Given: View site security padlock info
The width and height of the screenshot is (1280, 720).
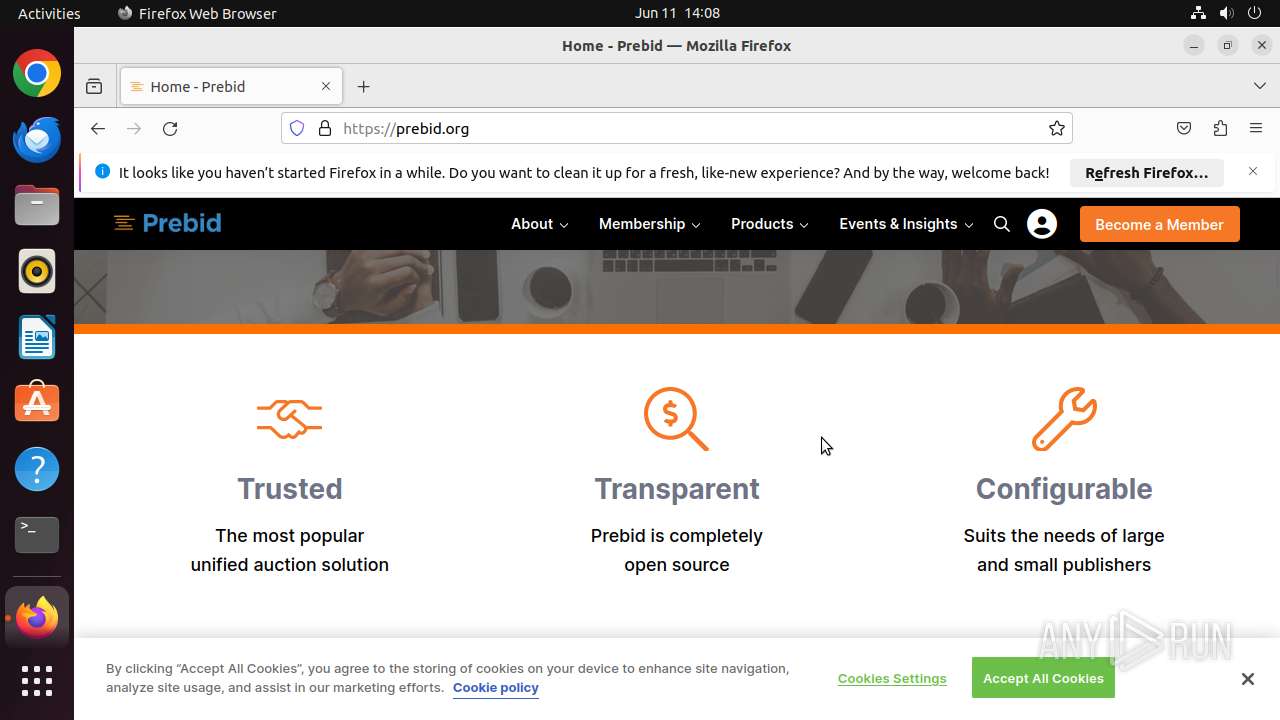Looking at the screenshot, I should pos(324,128).
